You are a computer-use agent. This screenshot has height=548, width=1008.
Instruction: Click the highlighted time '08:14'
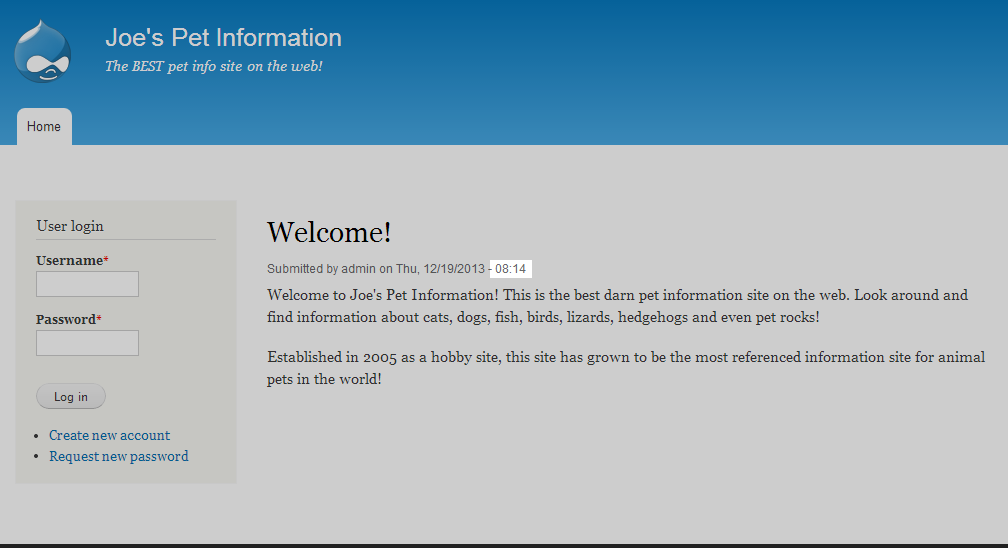[510, 269]
